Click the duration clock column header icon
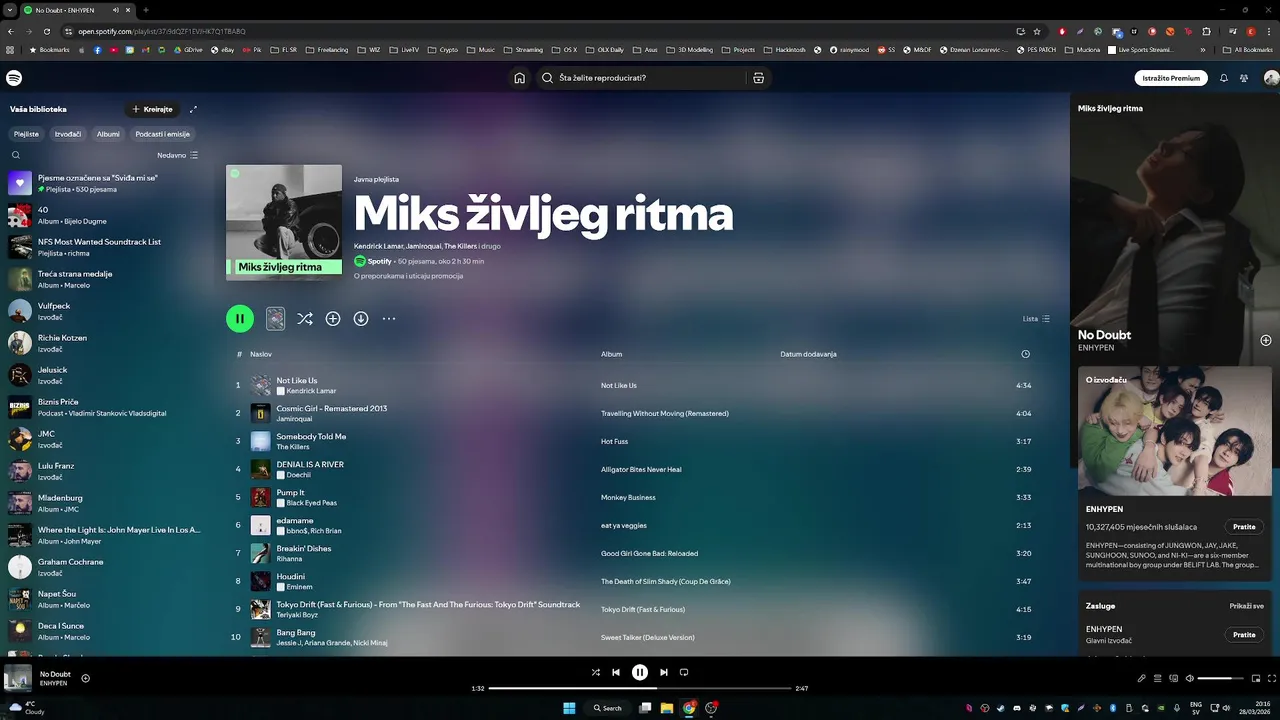 pos(1025,354)
